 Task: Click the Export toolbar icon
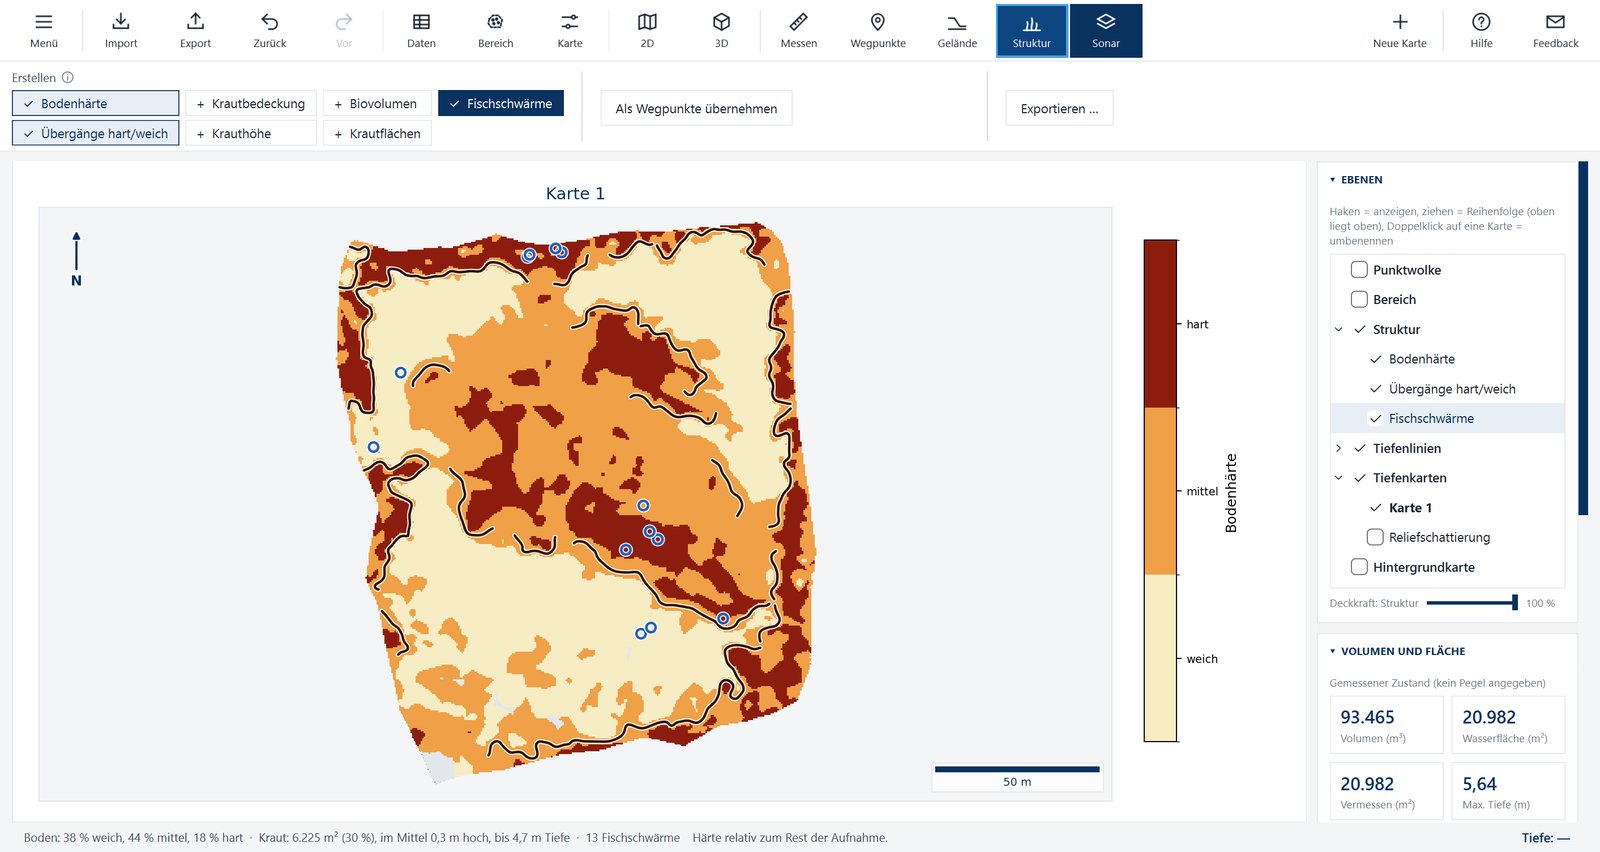click(195, 22)
